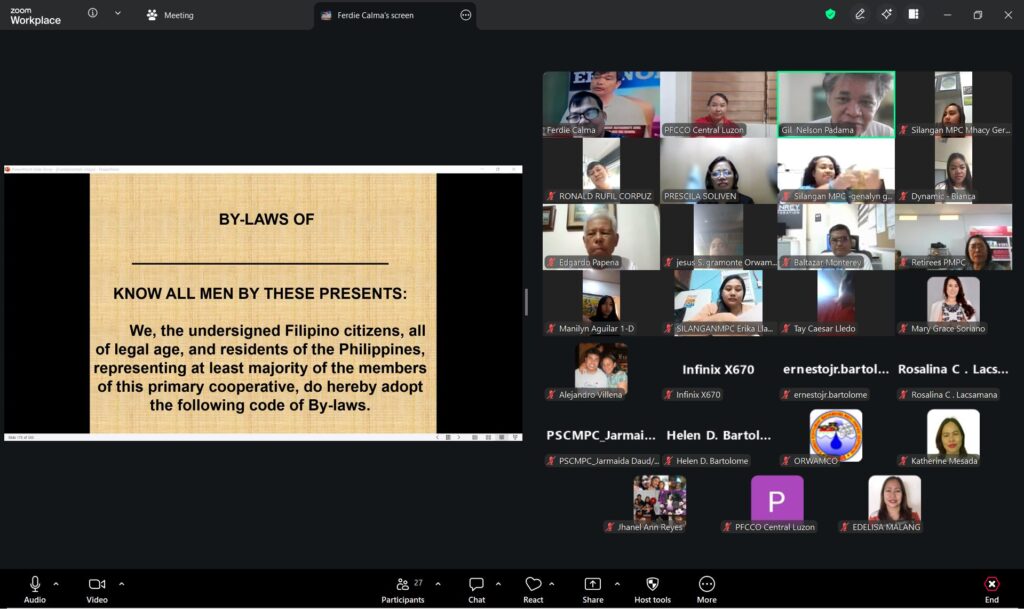Open the AI Companion sparkle icon
The width and height of the screenshot is (1024, 609).
click(886, 14)
